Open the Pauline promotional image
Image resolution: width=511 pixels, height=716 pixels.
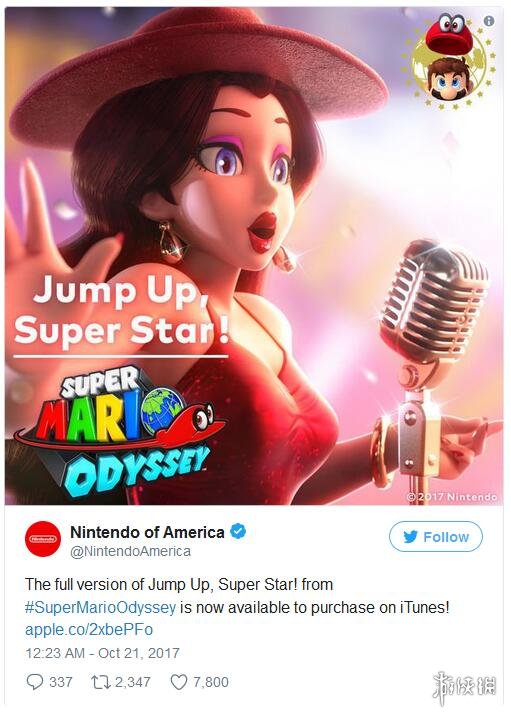(x=254, y=256)
